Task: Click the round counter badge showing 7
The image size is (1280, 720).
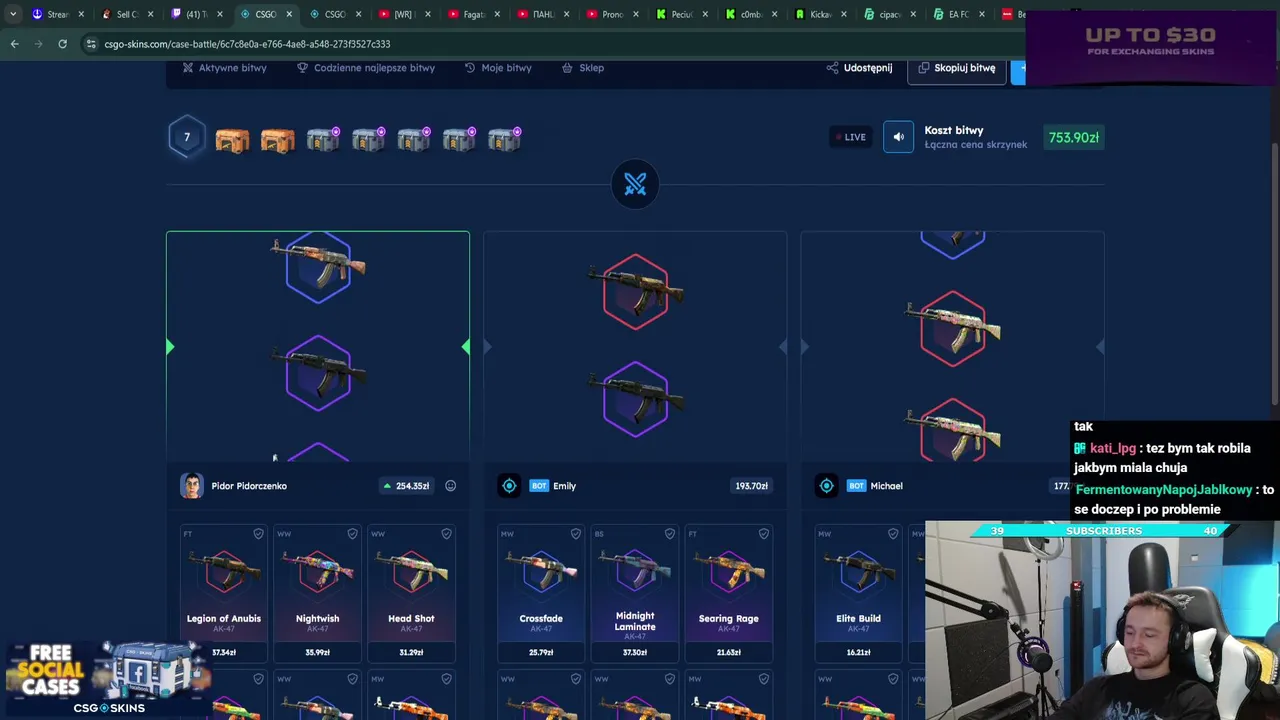Action: coord(186,138)
